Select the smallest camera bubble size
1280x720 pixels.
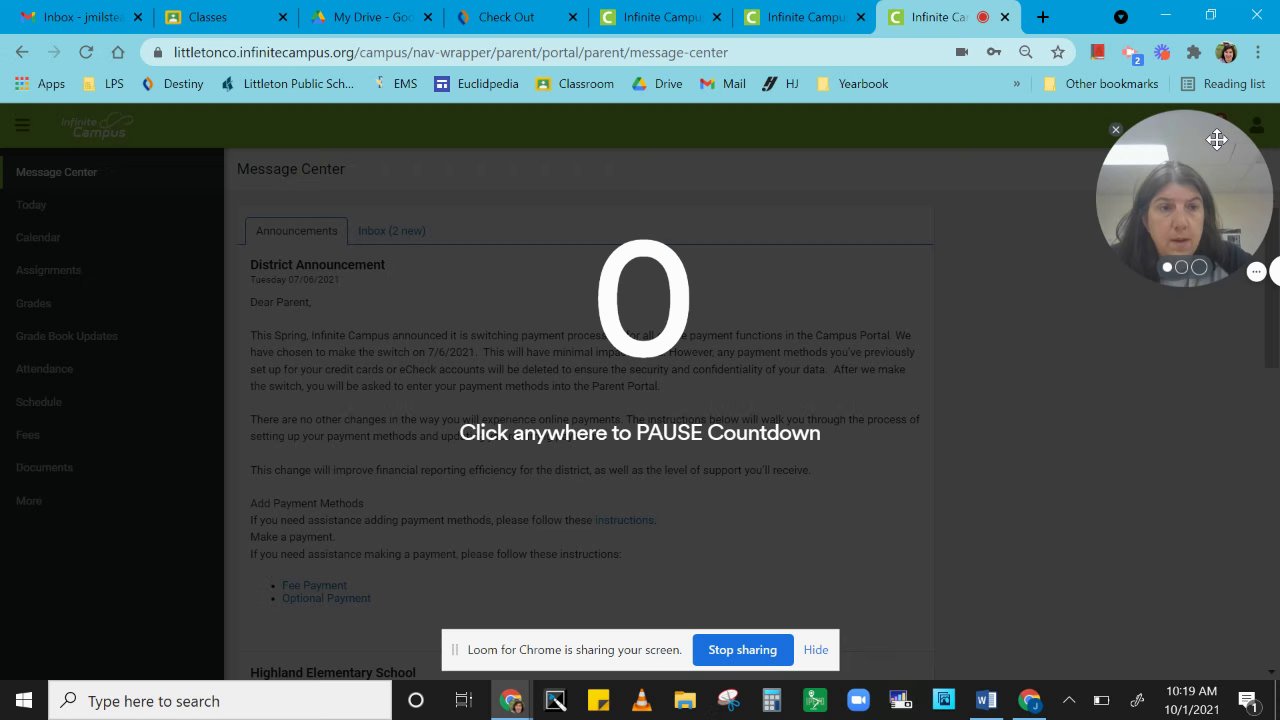tap(1167, 267)
